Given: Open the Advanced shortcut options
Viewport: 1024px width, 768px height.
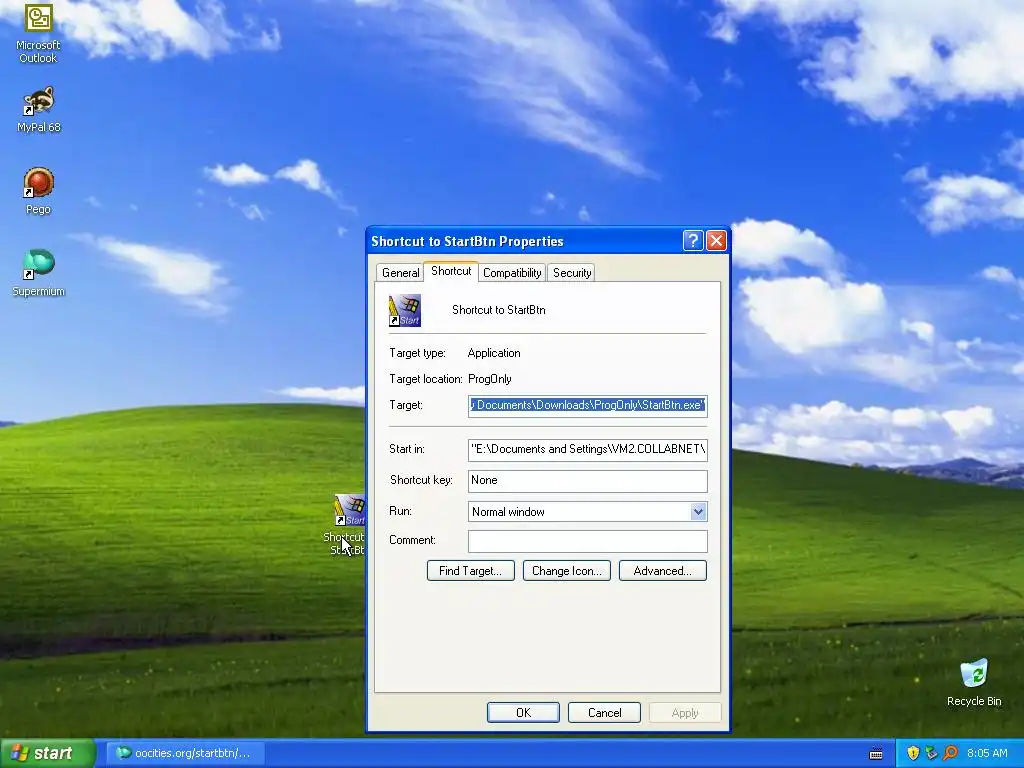Looking at the screenshot, I should pos(662,571).
